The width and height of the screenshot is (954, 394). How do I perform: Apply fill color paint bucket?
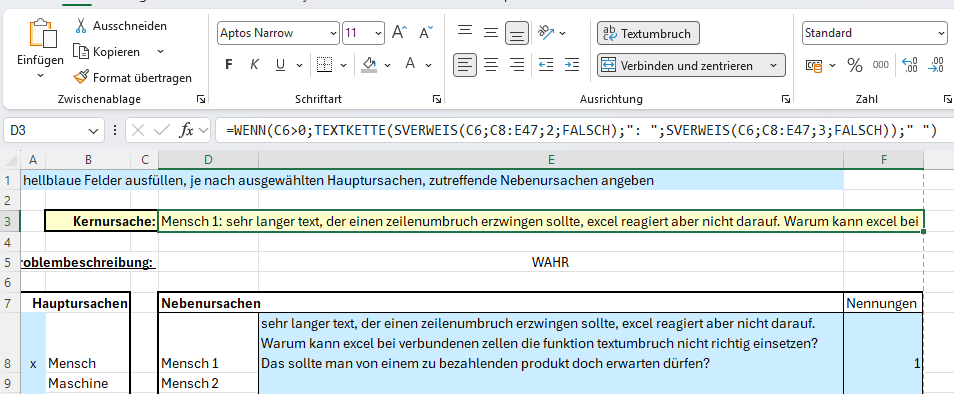pos(369,64)
